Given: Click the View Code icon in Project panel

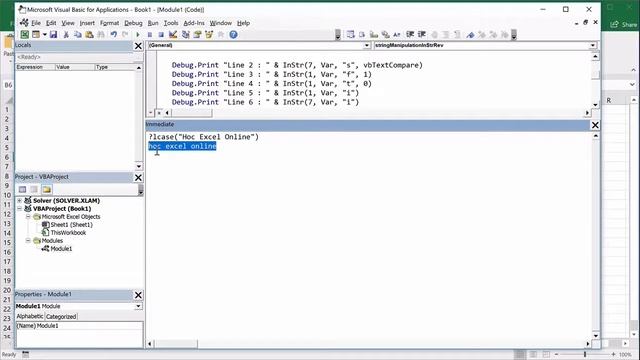Looking at the screenshot, I should tap(22, 189).
